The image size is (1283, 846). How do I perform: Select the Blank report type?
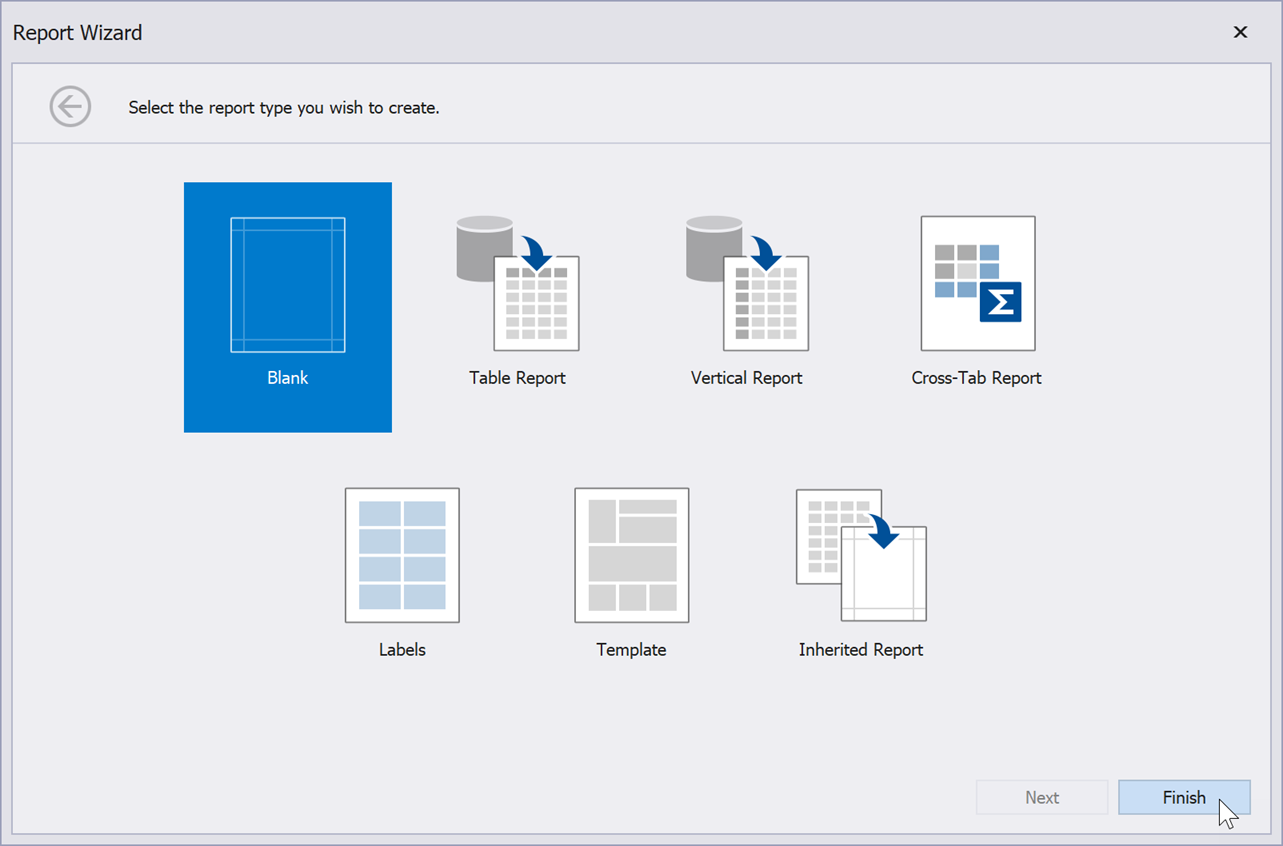pyautogui.click(x=287, y=307)
